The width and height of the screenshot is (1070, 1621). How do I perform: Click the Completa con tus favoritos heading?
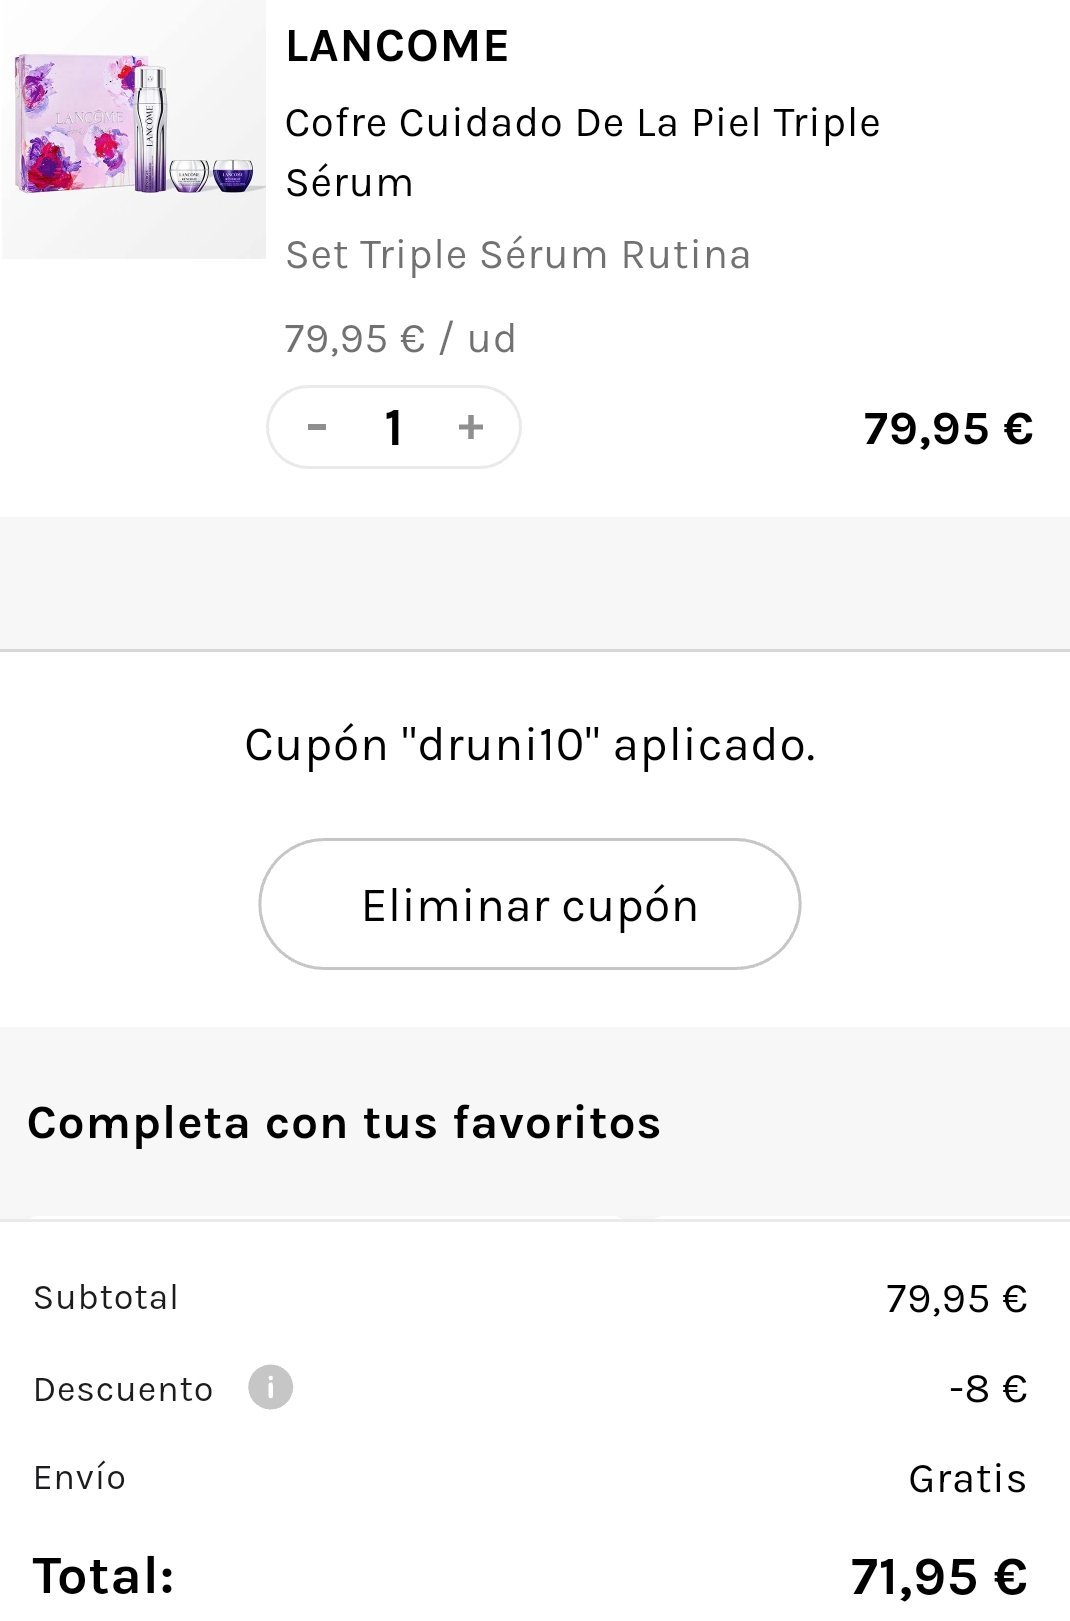click(x=344, y=1122)
